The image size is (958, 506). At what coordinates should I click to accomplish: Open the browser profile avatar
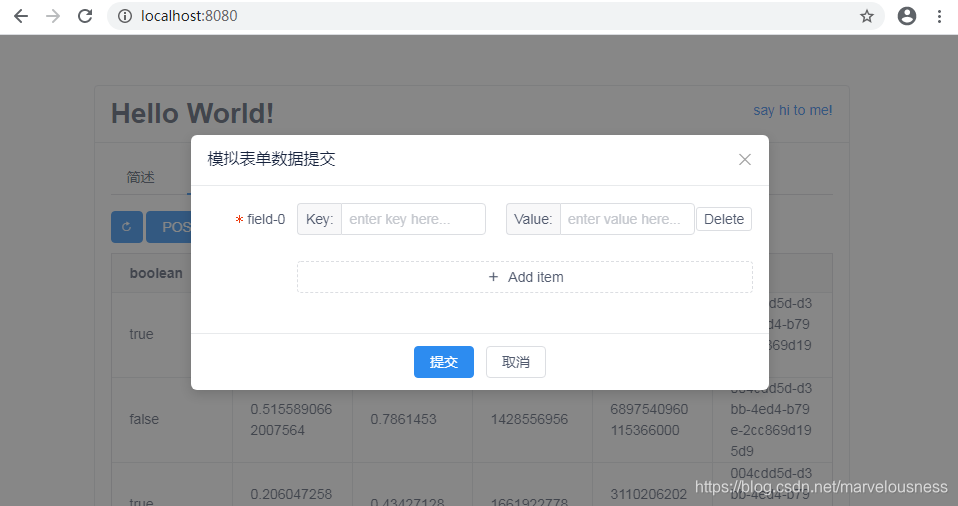click(907, 16)
